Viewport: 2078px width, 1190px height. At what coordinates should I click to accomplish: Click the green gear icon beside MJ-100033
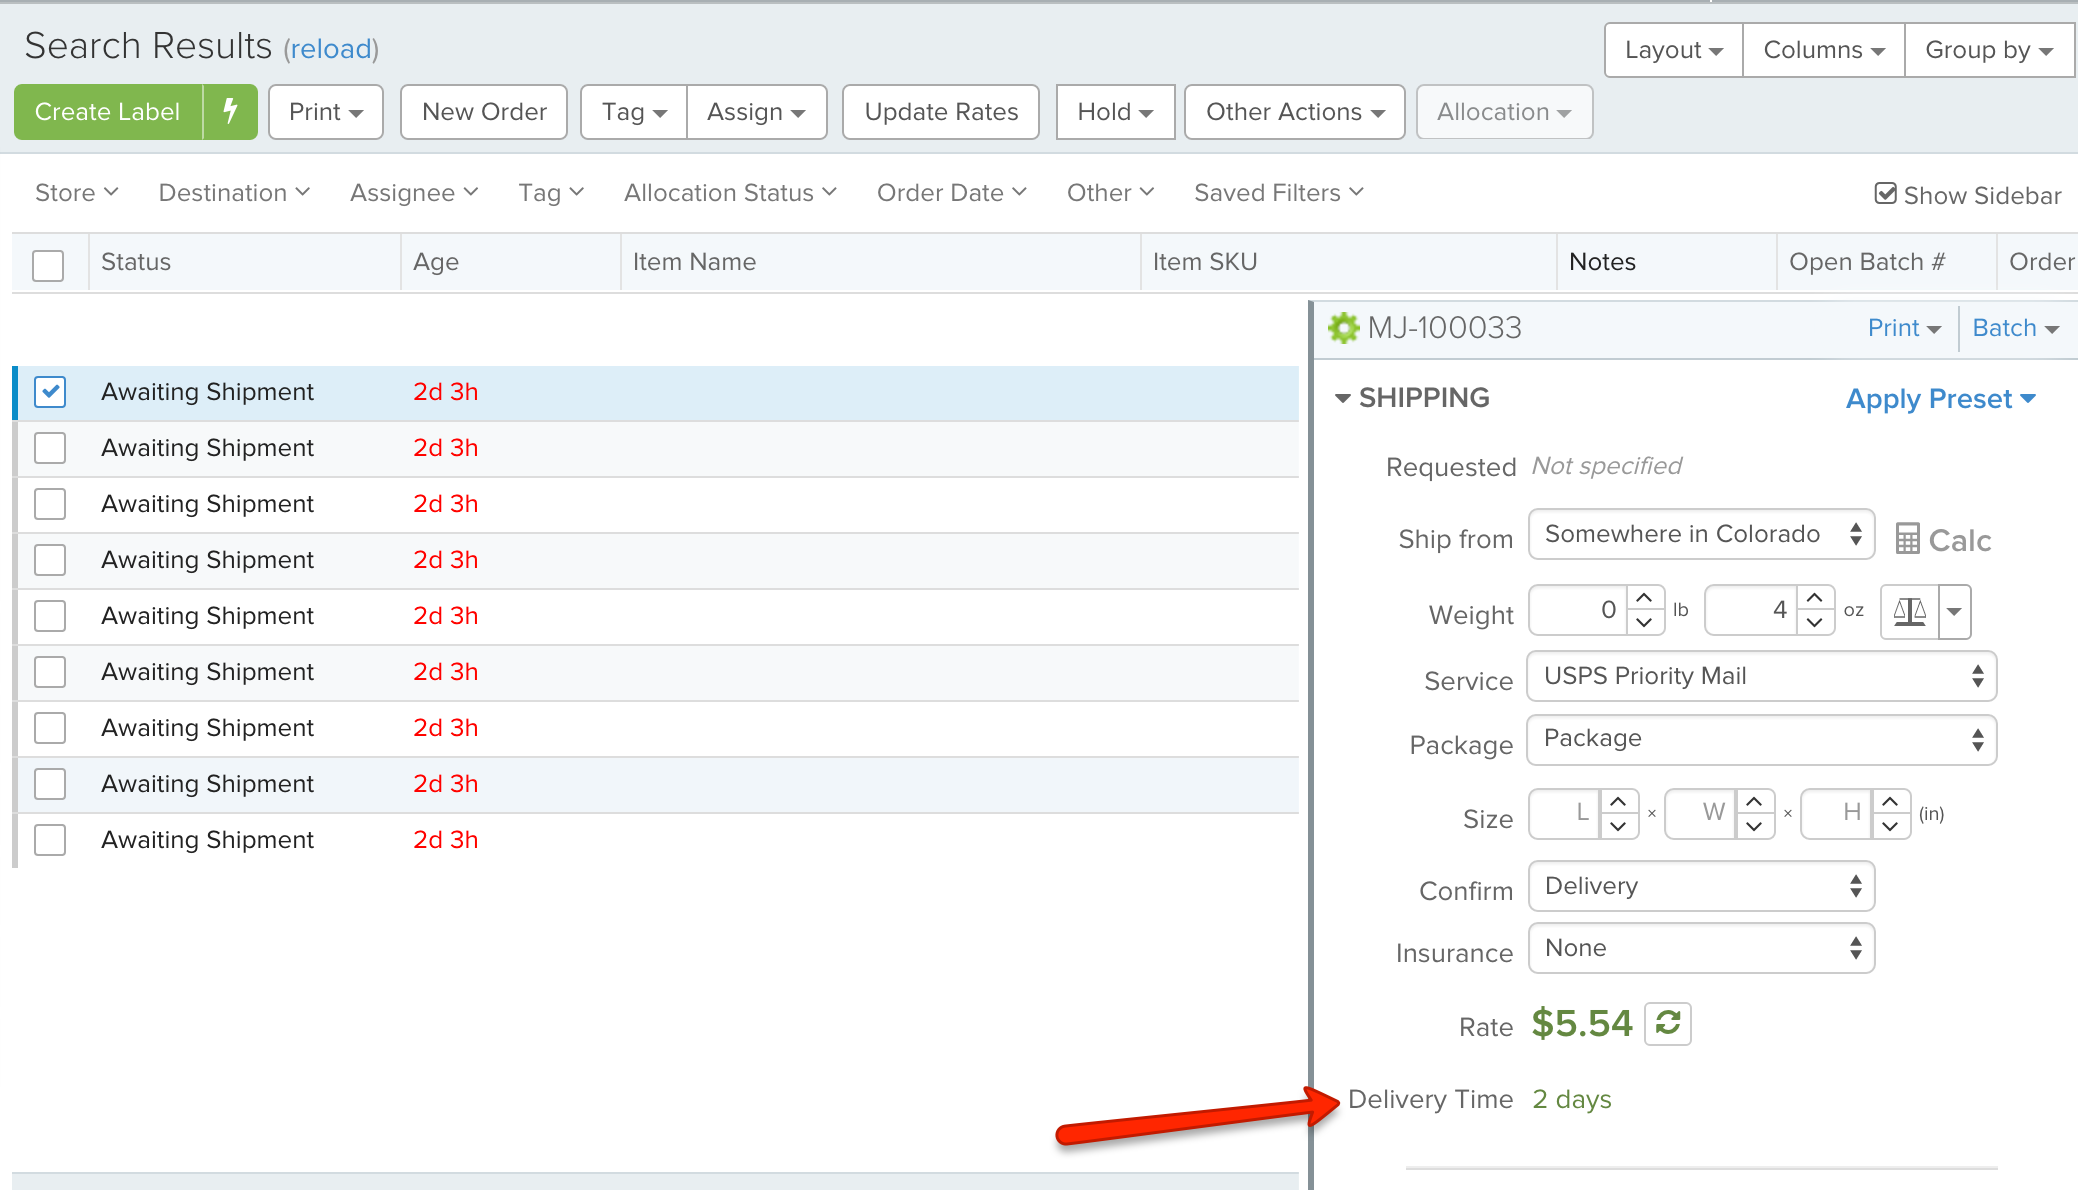(x=1343, y=328)
